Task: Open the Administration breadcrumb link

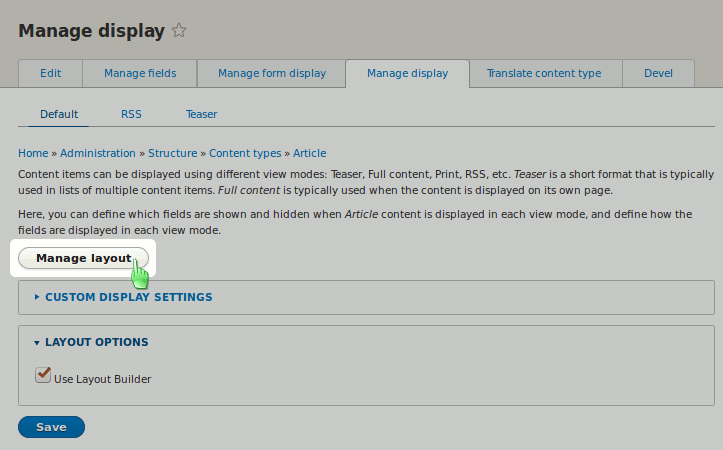Action: pos(98,153)
